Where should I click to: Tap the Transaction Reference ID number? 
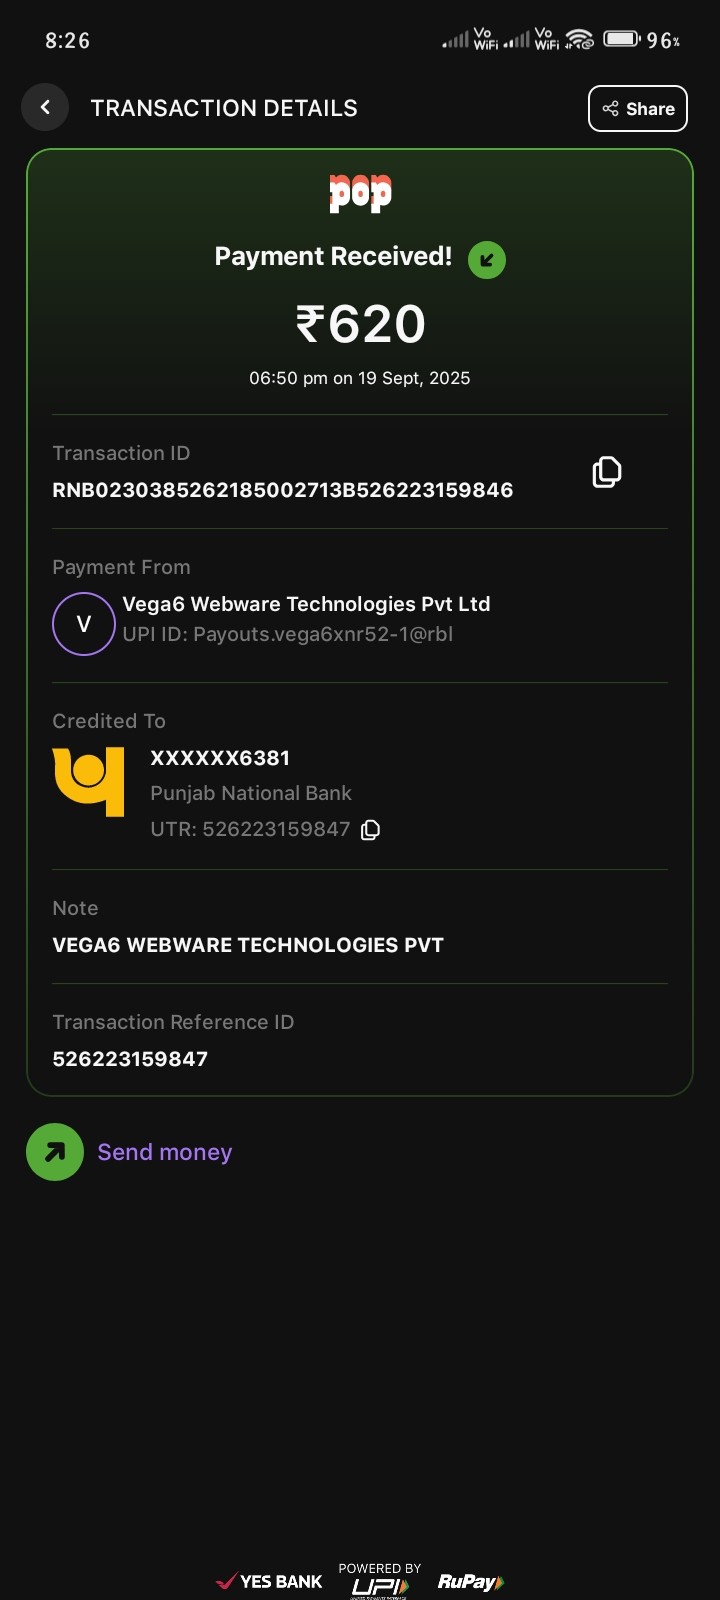[130, 1059]
